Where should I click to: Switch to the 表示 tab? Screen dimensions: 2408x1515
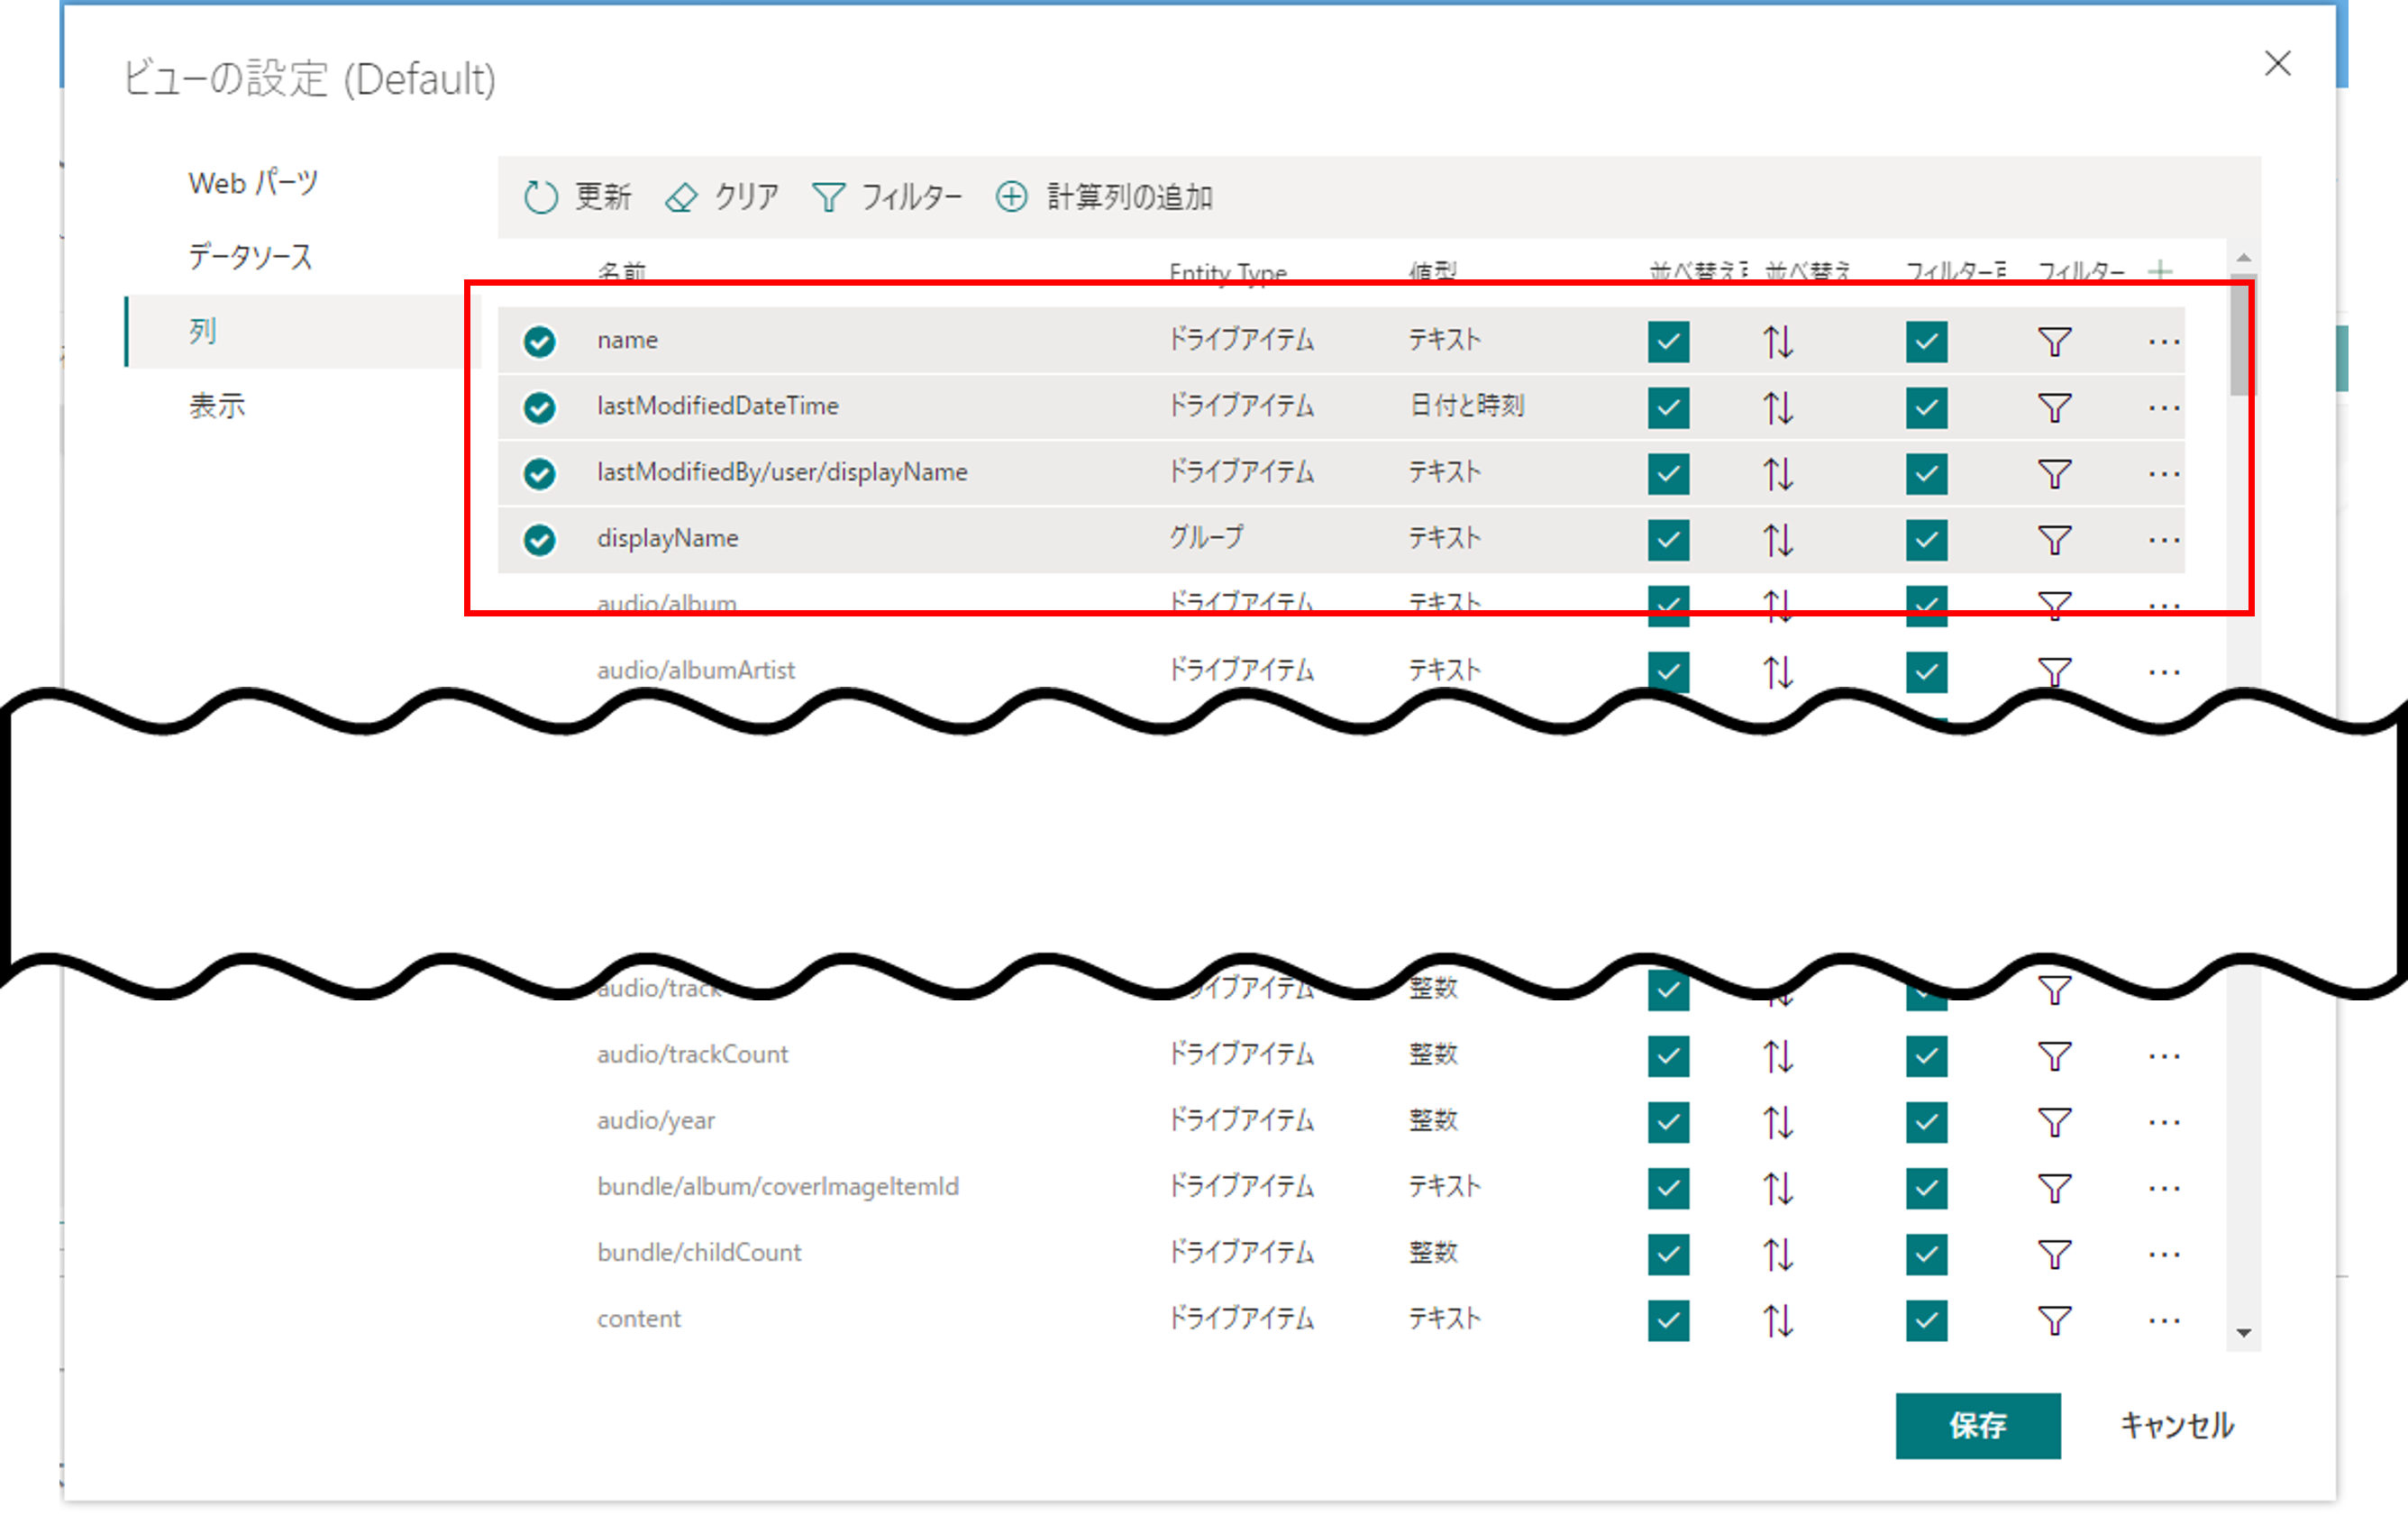217,405
